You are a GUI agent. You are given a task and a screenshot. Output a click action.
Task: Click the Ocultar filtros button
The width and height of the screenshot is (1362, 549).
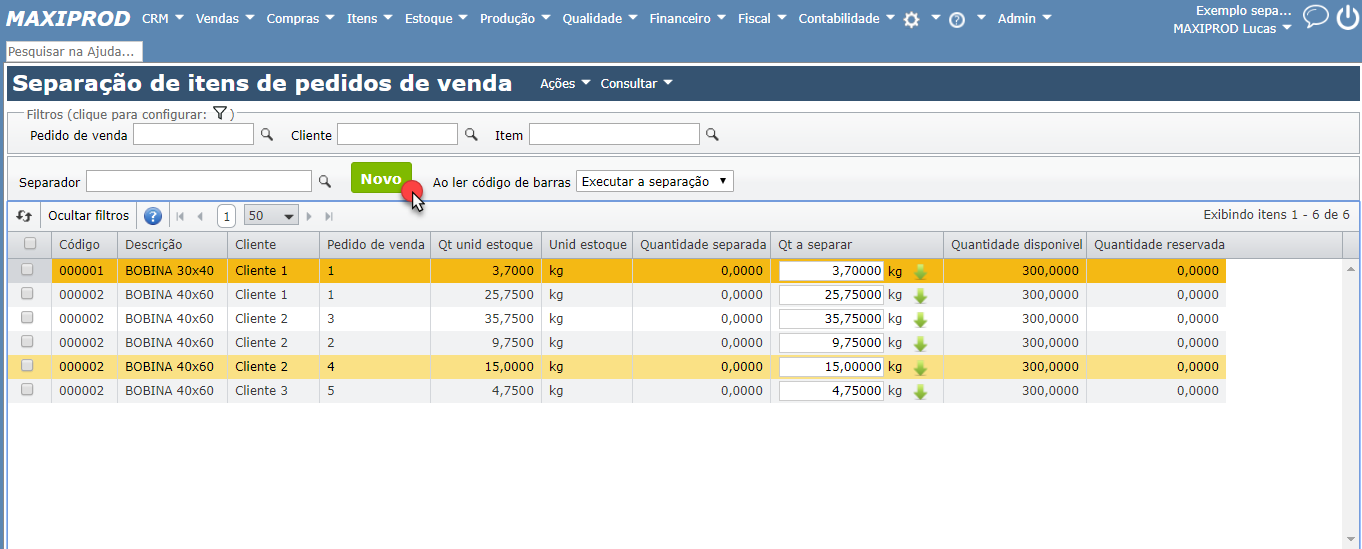(x=89, y=216)
